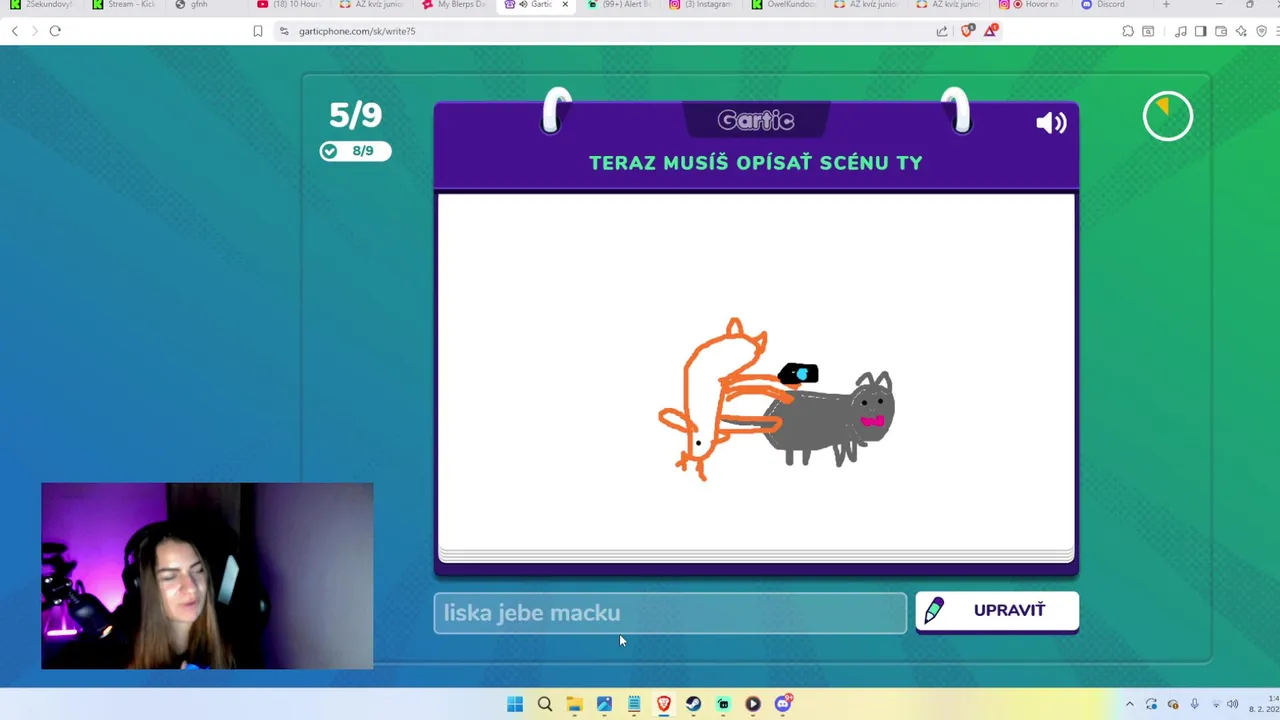Open a new browser tab
The image size is (1280, 720).
pyautogui.click(x=1166, y=5)
